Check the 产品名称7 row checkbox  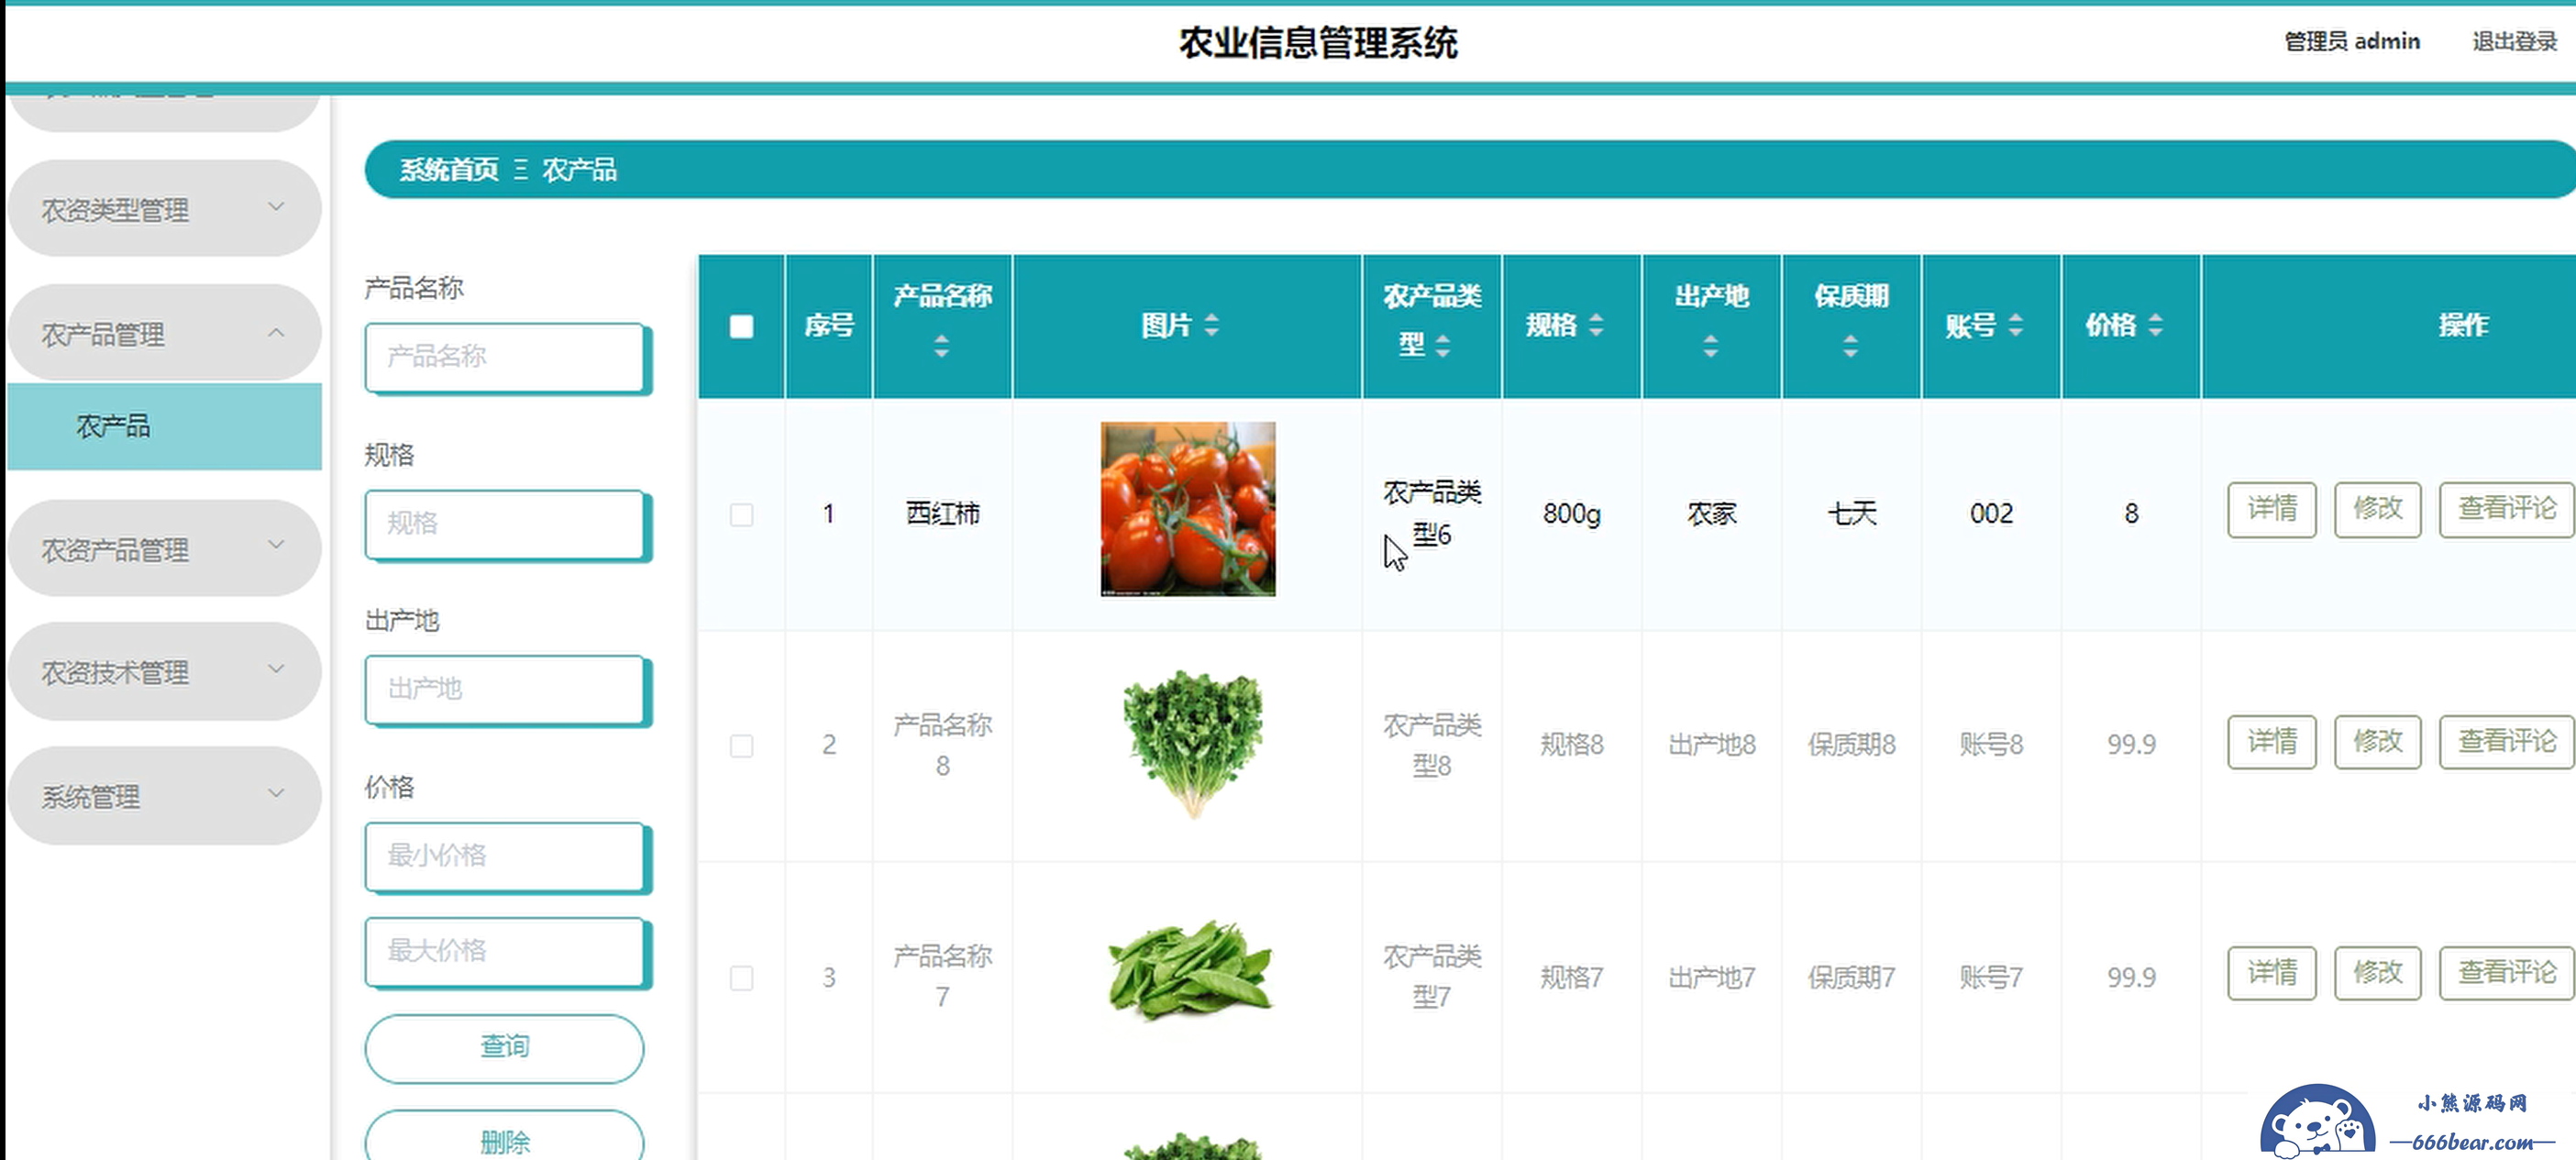(x=741, y=978)
